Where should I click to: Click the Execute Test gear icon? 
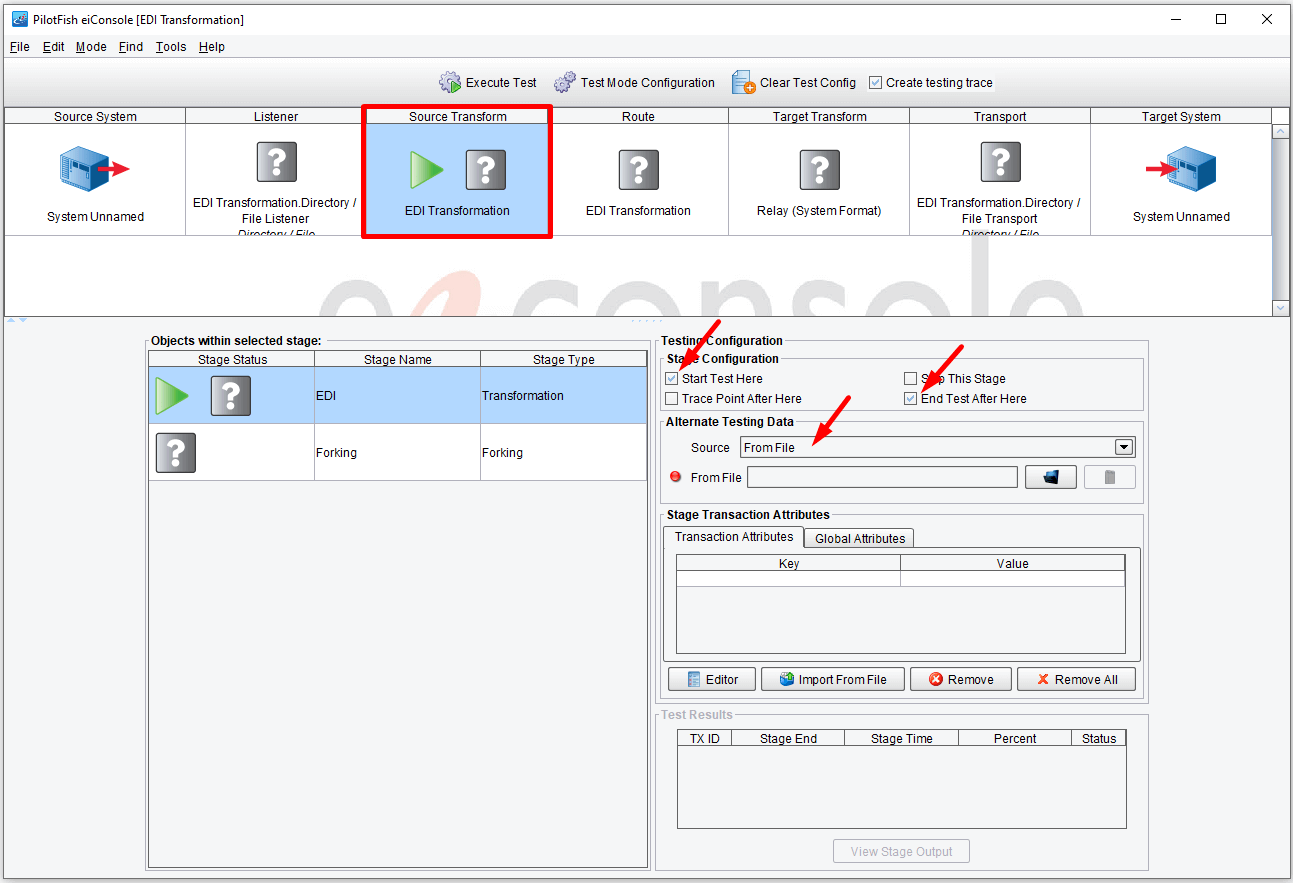450,82
